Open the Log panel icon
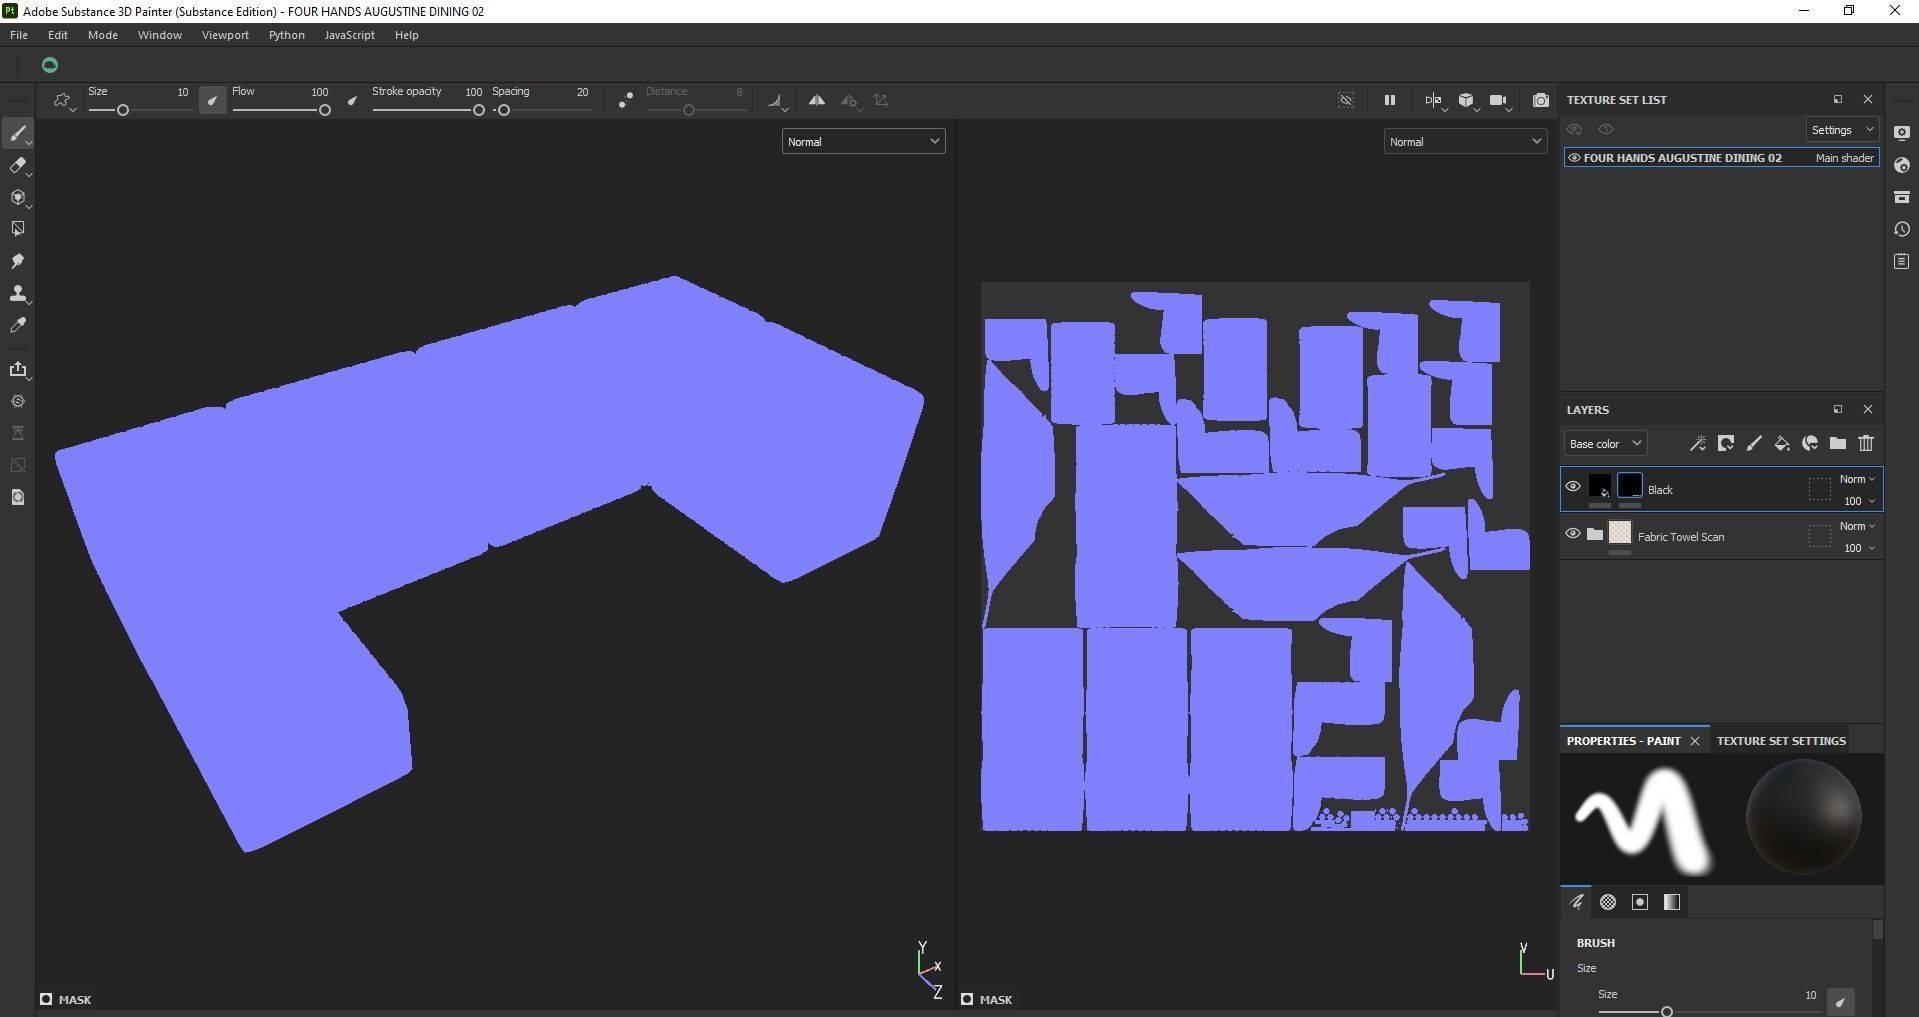 point(1902,261)
